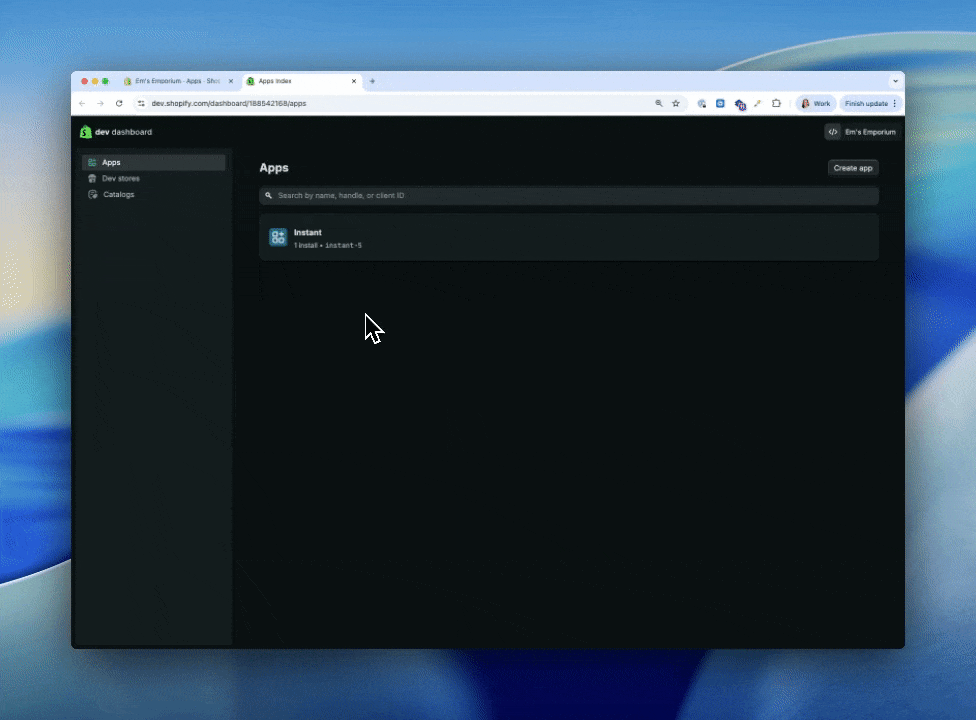Focus the app search field
The image size is (976, 720).
[x=570, y=196]
